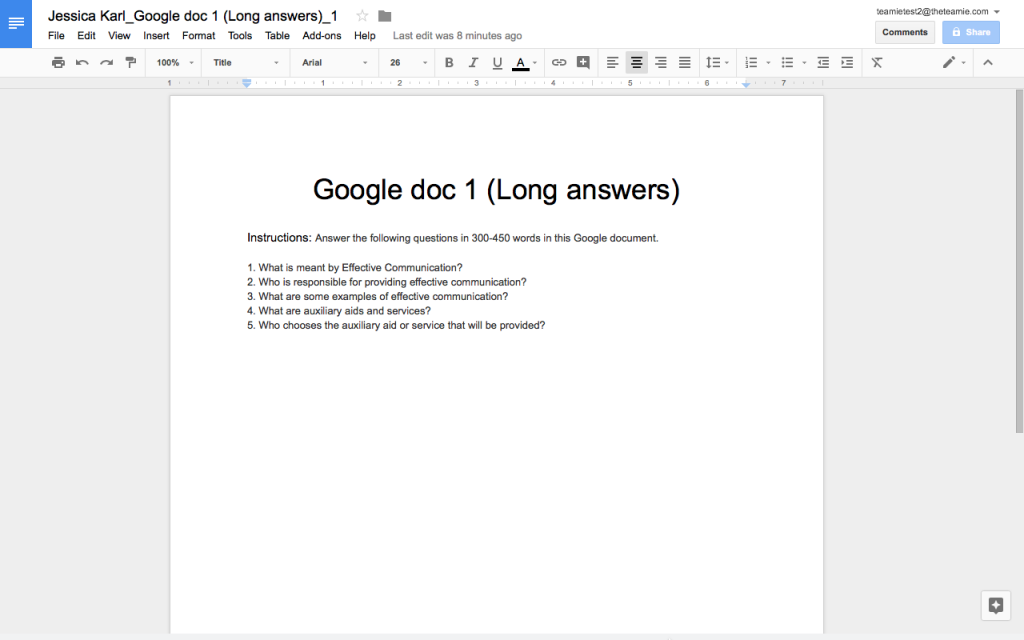
Task: Expand numbered list options arrow
Action: pos(768,63)
